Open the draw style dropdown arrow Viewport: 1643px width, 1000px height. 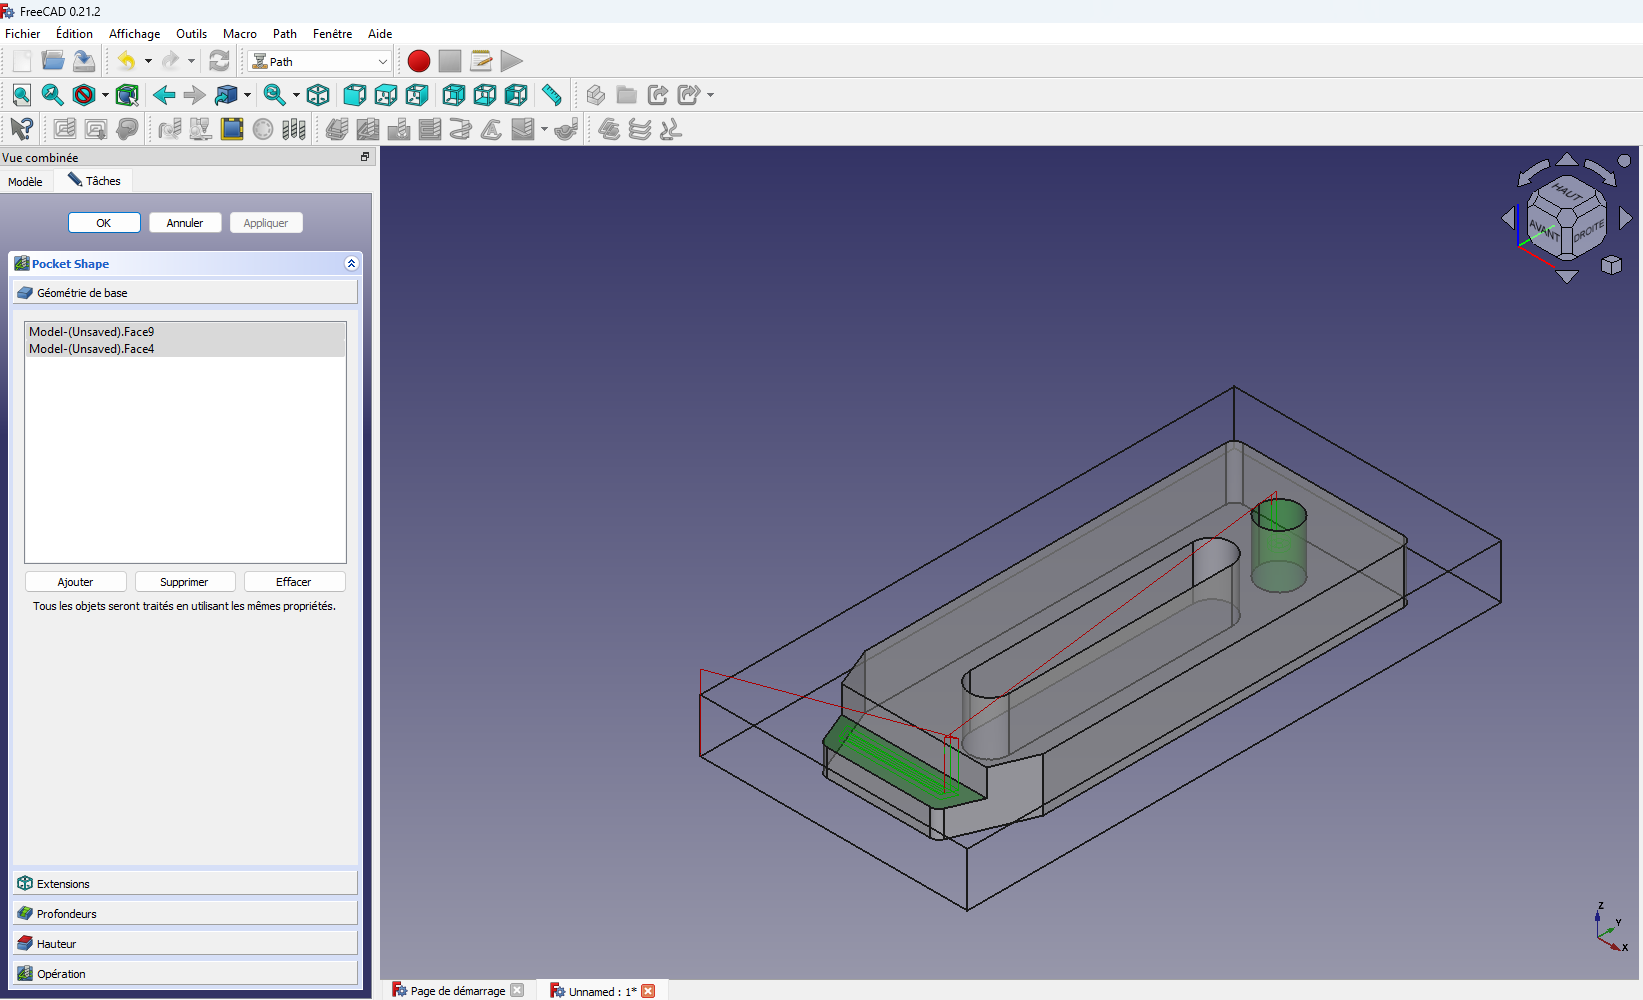pos(105,95)
